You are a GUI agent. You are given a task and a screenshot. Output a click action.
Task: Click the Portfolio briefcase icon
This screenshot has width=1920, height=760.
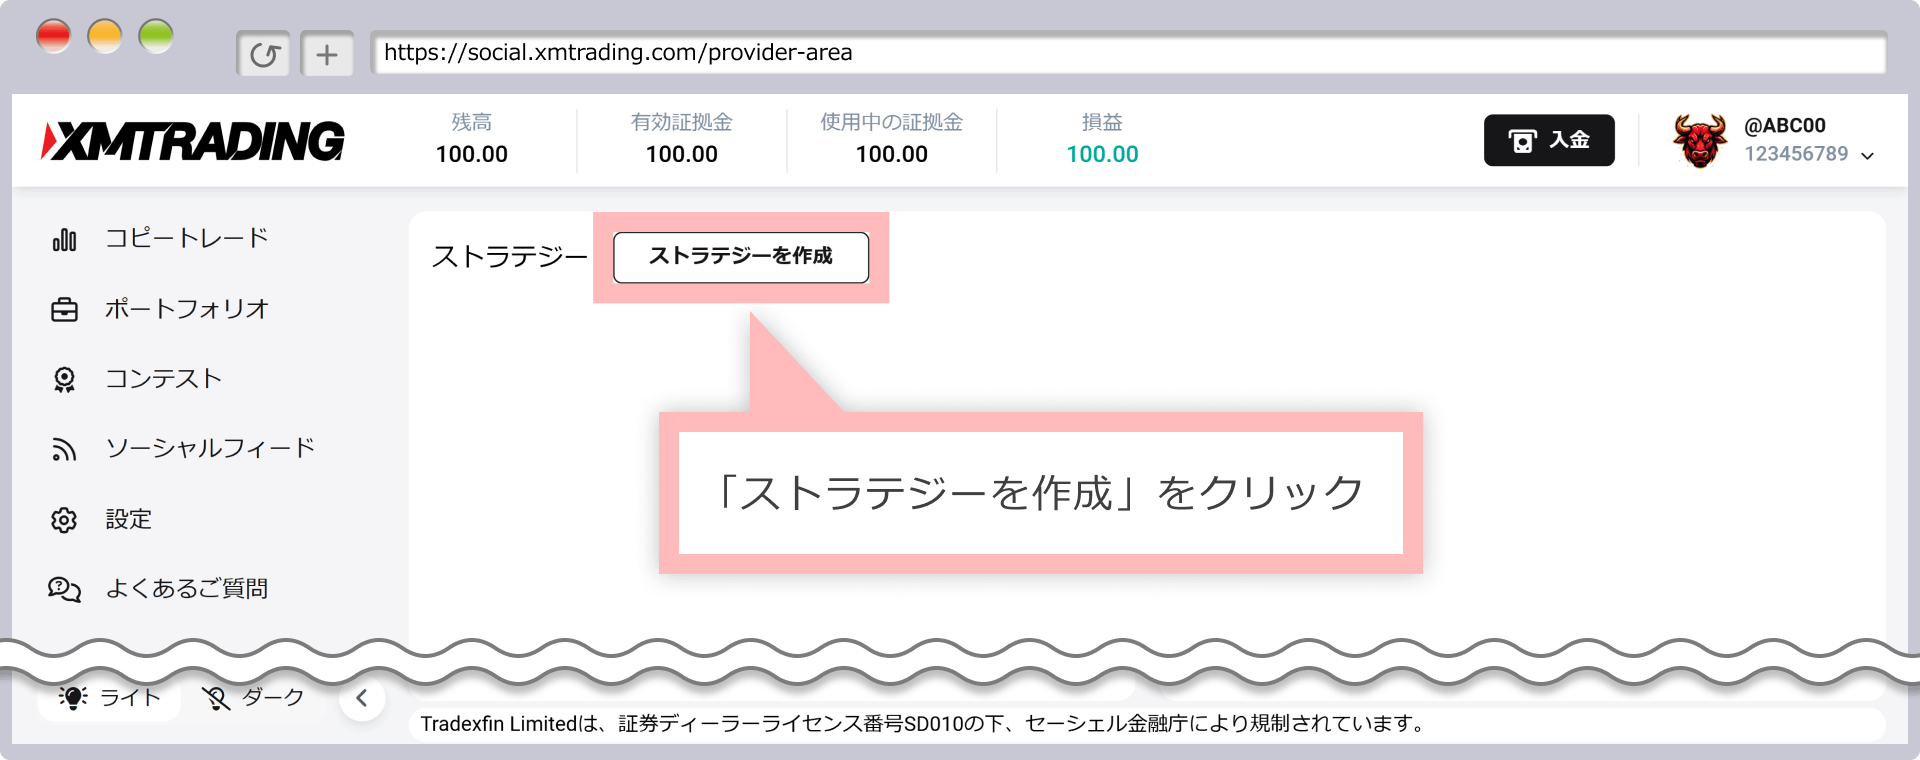[64, 310]
